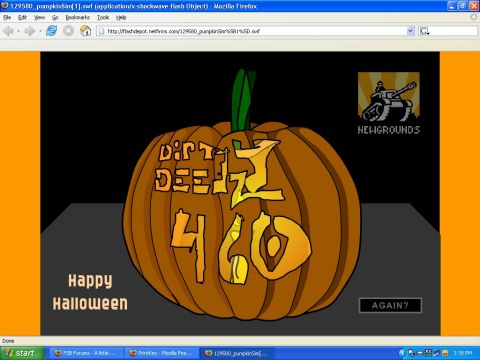Click the AGAIN? button

point(390,305)
